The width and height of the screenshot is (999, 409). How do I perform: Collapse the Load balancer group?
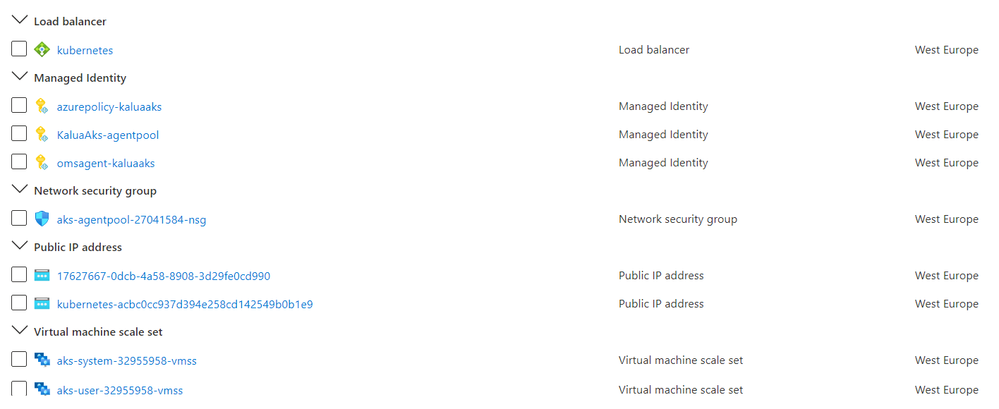coord(20,20)
